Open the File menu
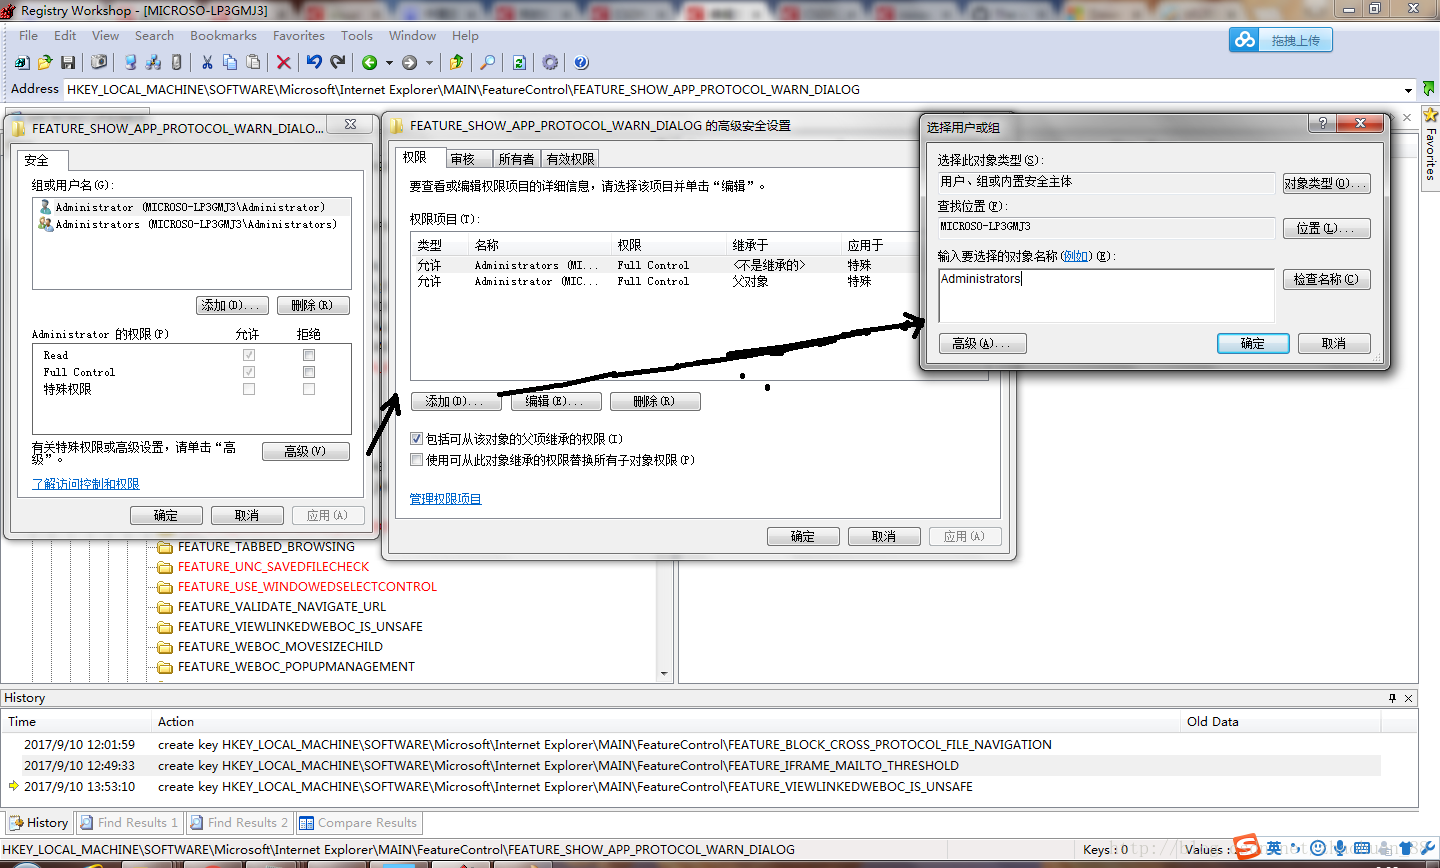1440x868 pixels. tap(28, 36)
